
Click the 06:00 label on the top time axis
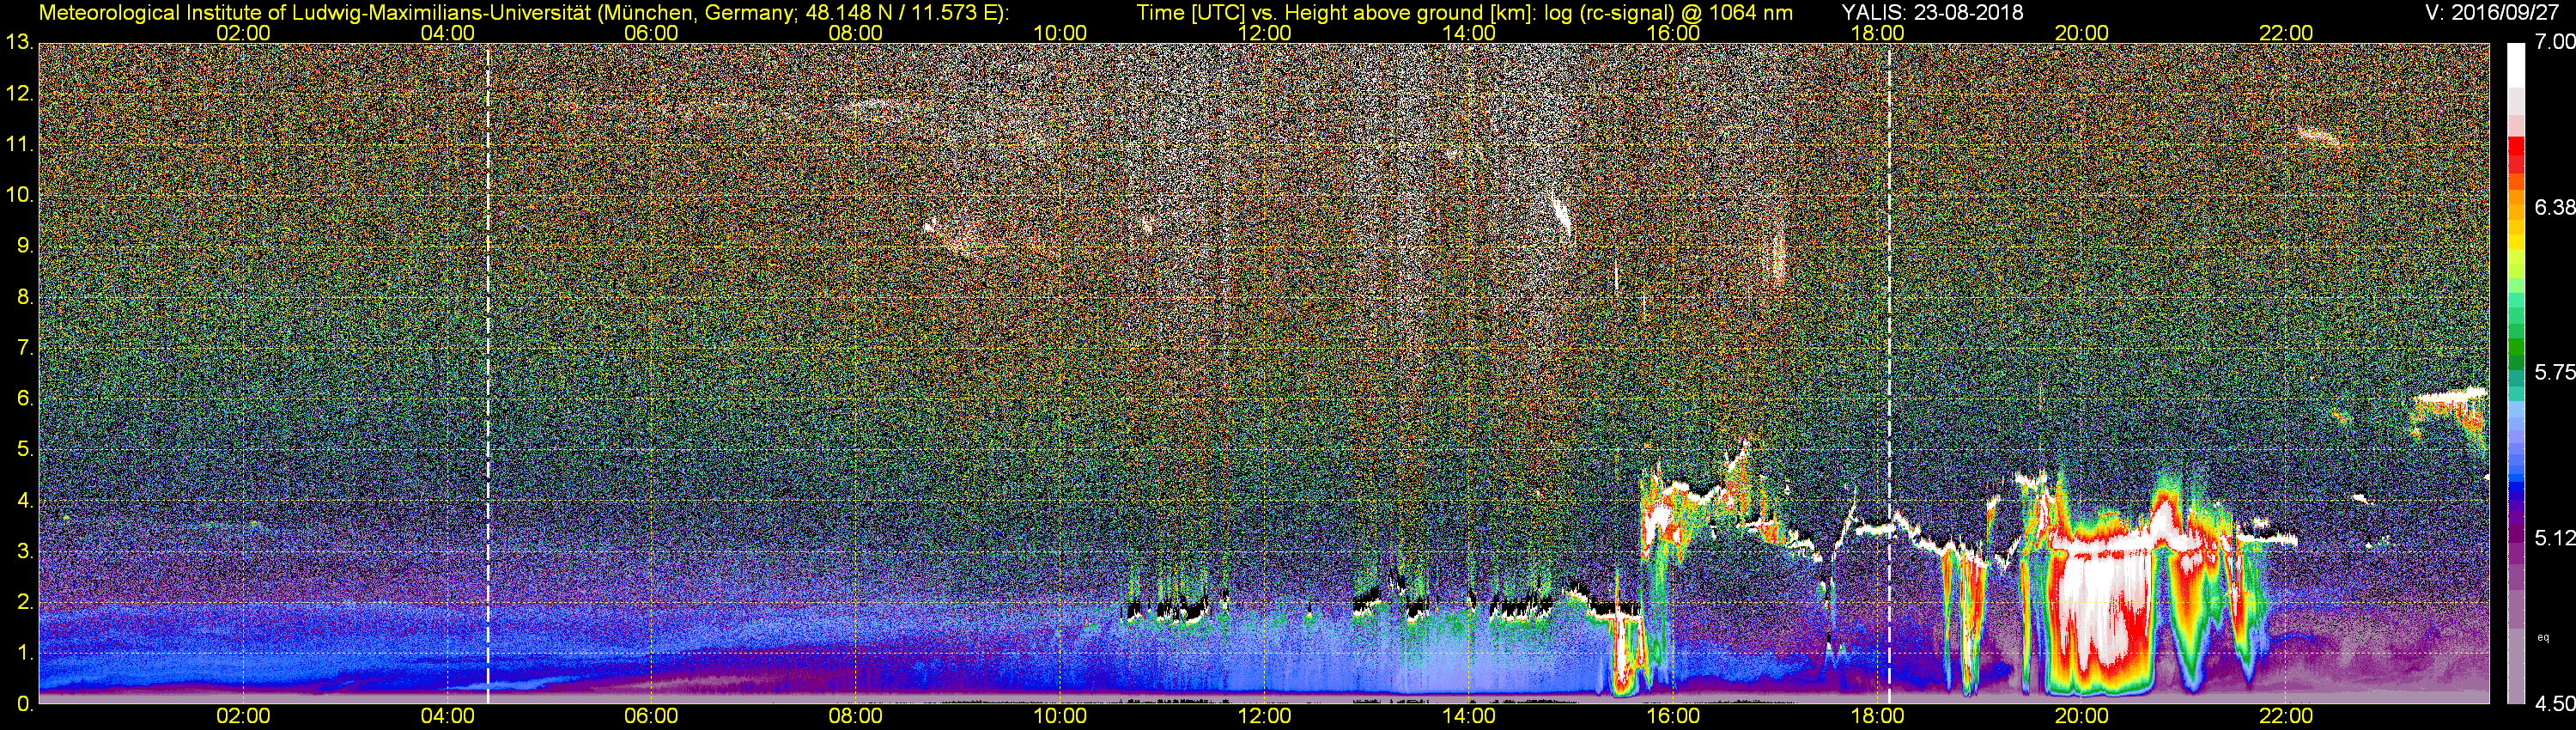(651, 33)
